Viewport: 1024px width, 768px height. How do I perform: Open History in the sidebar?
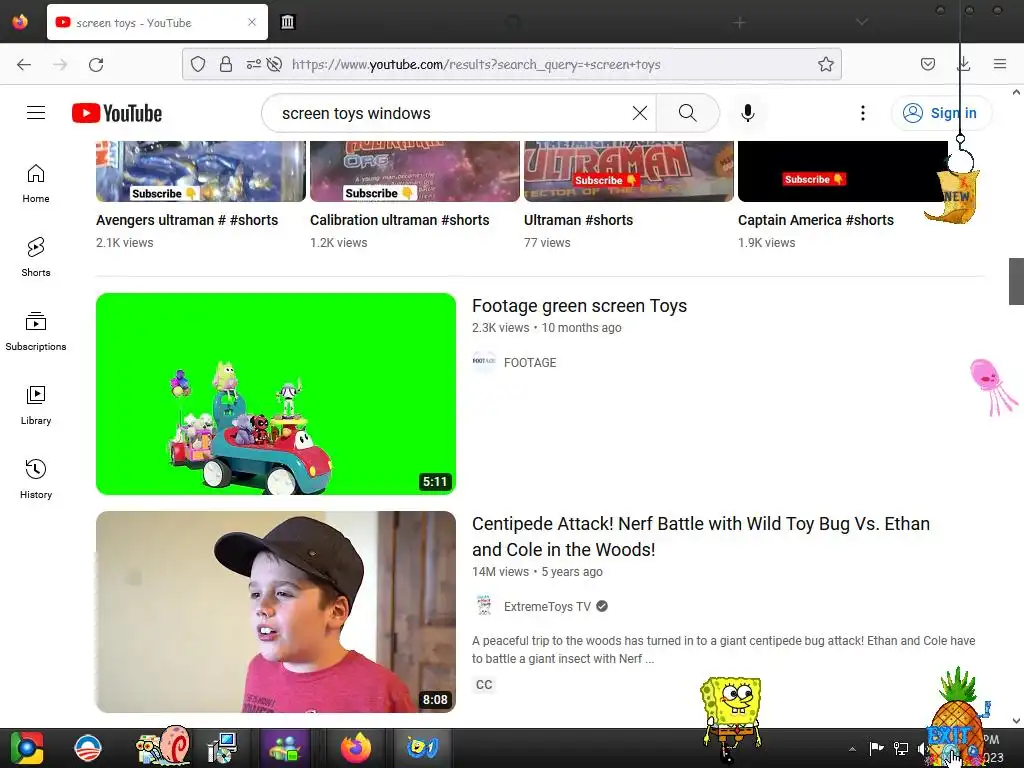[x=36, y=479]
